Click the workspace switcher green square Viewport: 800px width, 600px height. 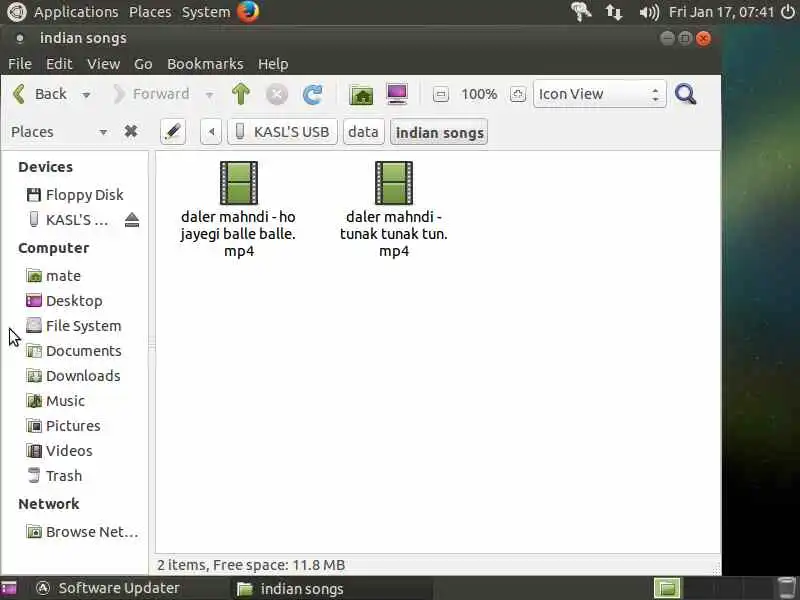point(667,588)
